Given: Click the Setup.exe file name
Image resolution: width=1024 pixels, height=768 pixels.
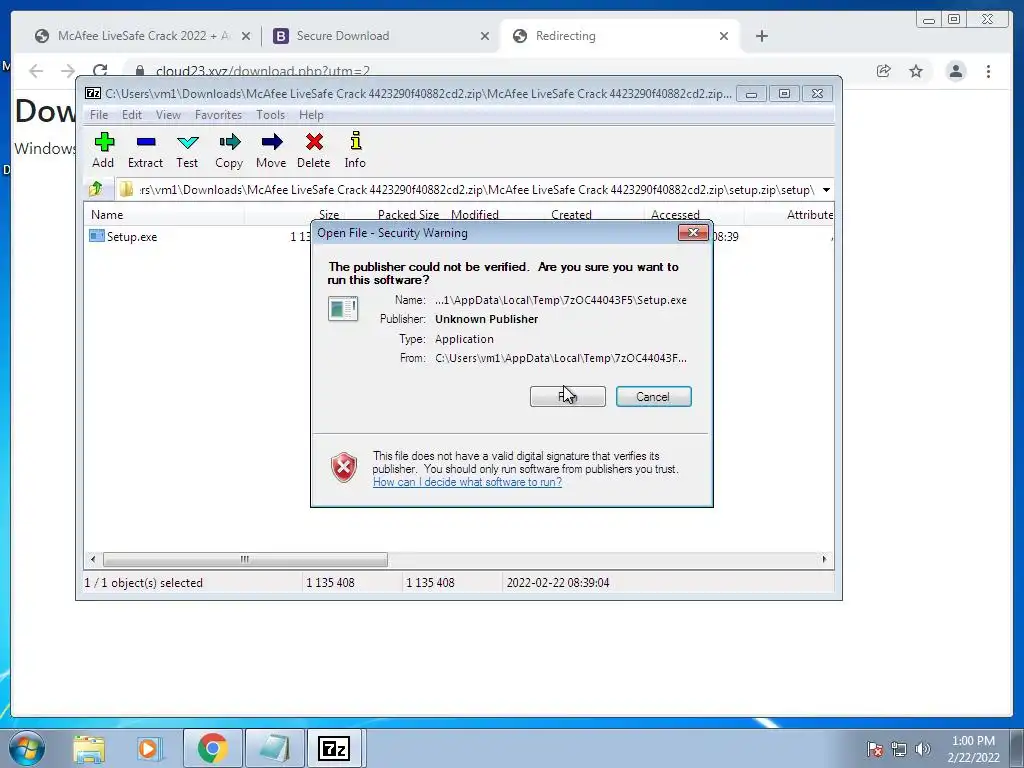Looking at the screenshot, I should tap(132, 237).
